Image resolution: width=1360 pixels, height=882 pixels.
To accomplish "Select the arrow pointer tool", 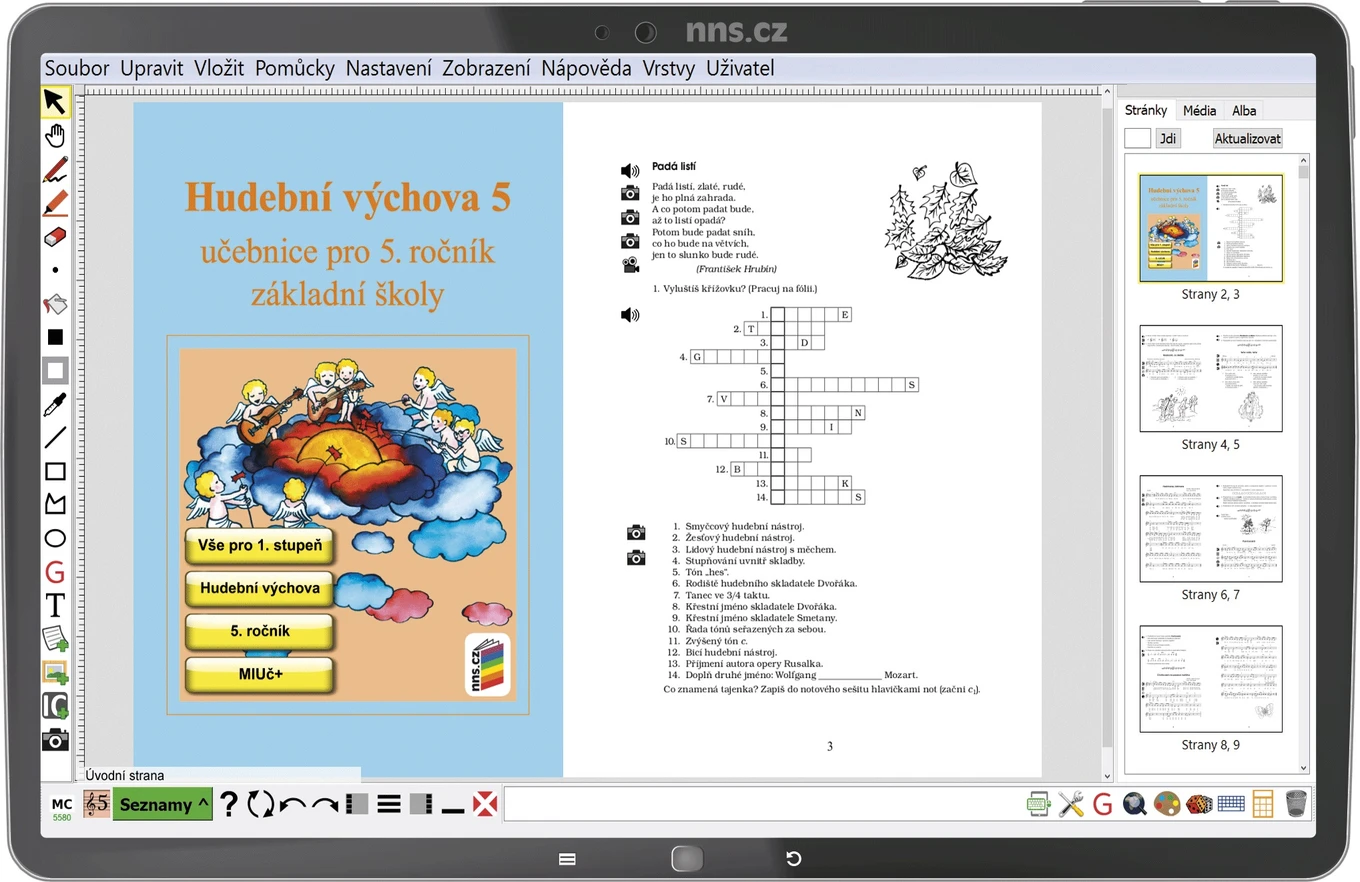I will pyautogui.click(x=55, y=102).
